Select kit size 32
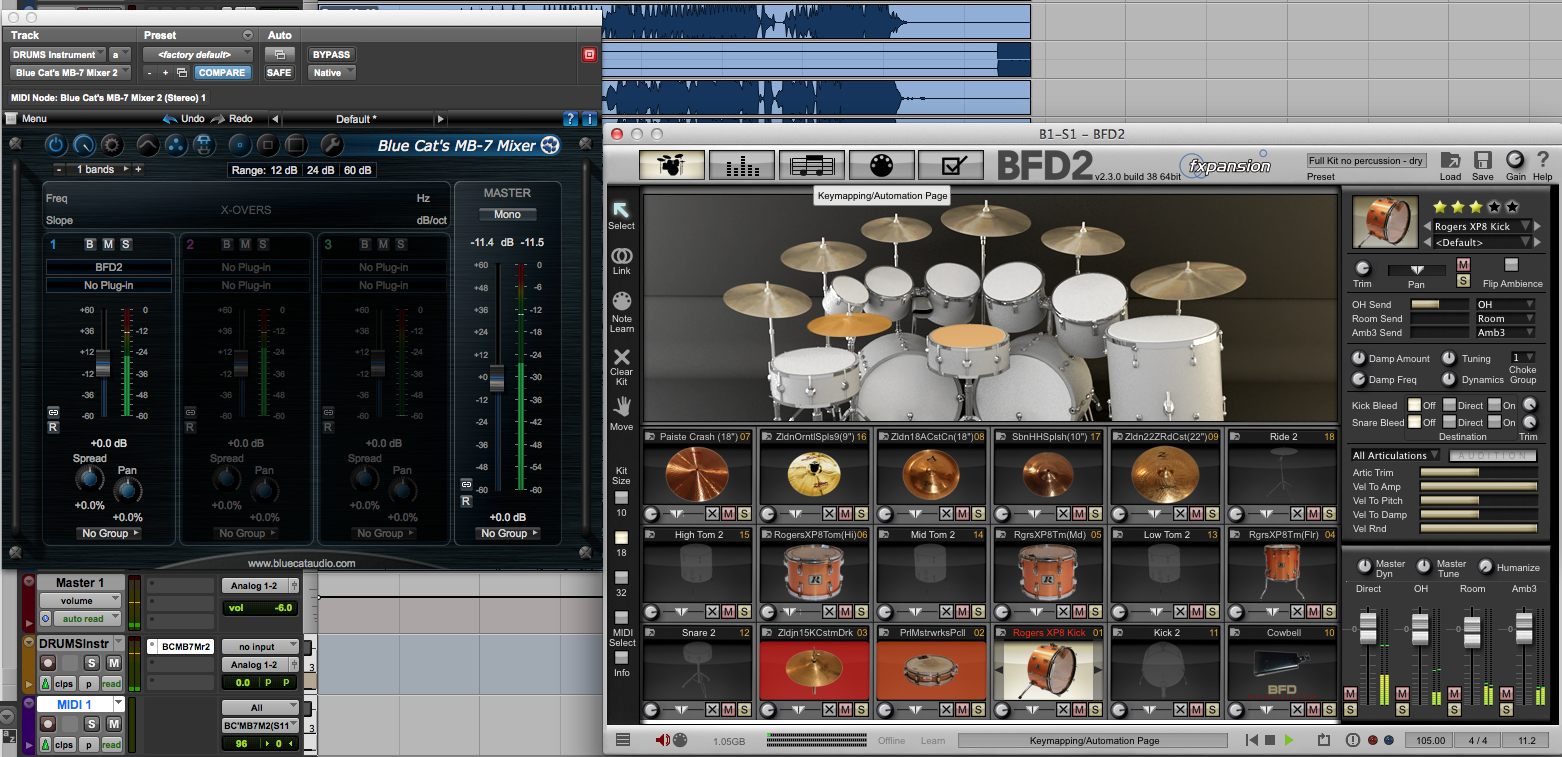This screenshot has width=1562, height=757. pyautogui.click(x=622, y=577)
